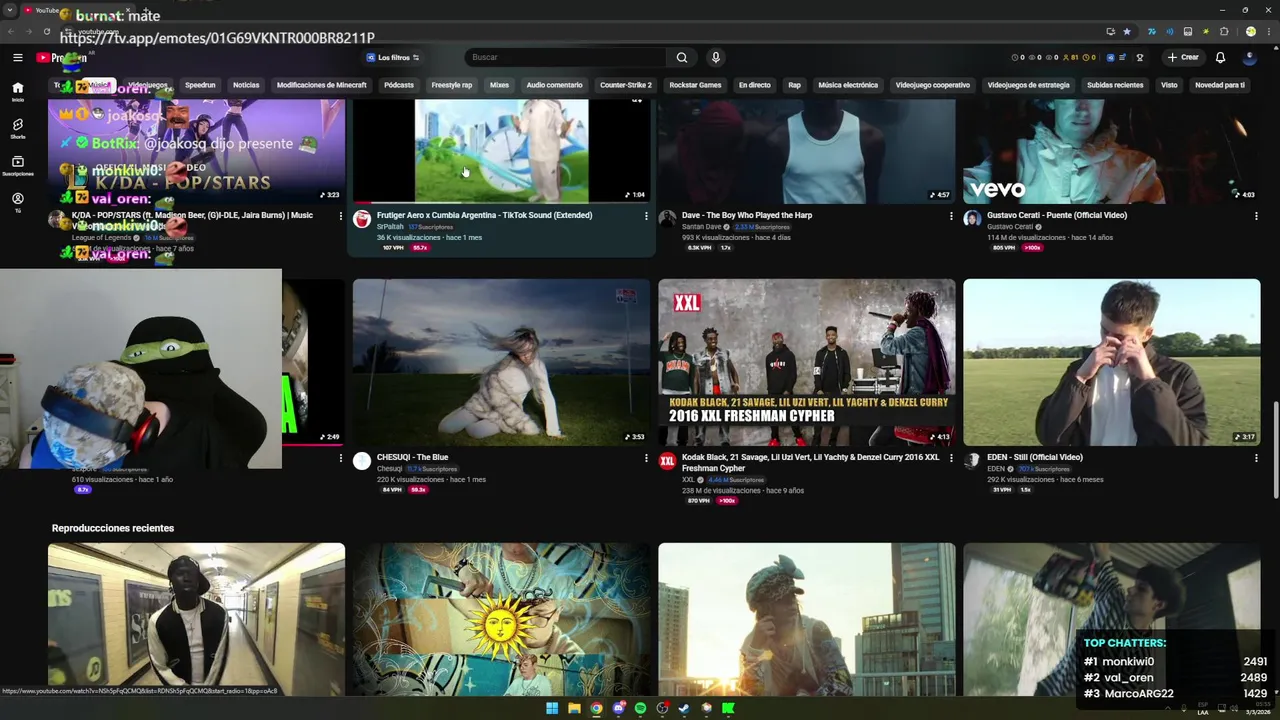1280x720 pixels.
Task: Select the Rockstar Games chip
Action: tap(695, 85)
